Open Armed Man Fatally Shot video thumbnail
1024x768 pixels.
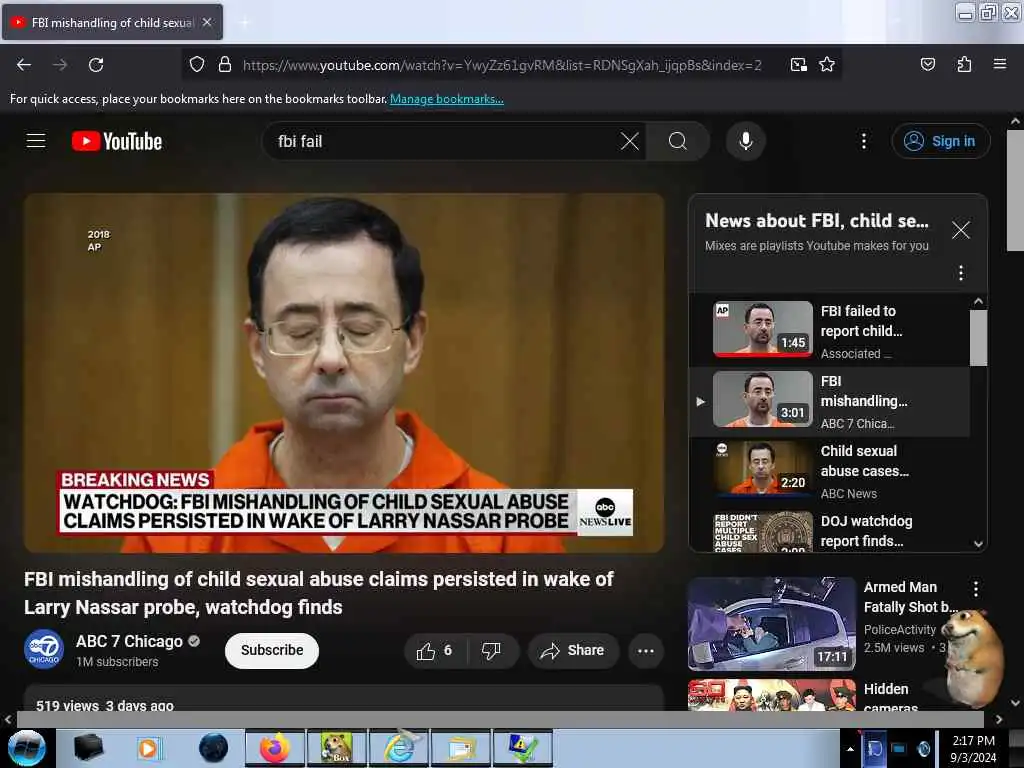pyautogui.click(x=771, y=624)
